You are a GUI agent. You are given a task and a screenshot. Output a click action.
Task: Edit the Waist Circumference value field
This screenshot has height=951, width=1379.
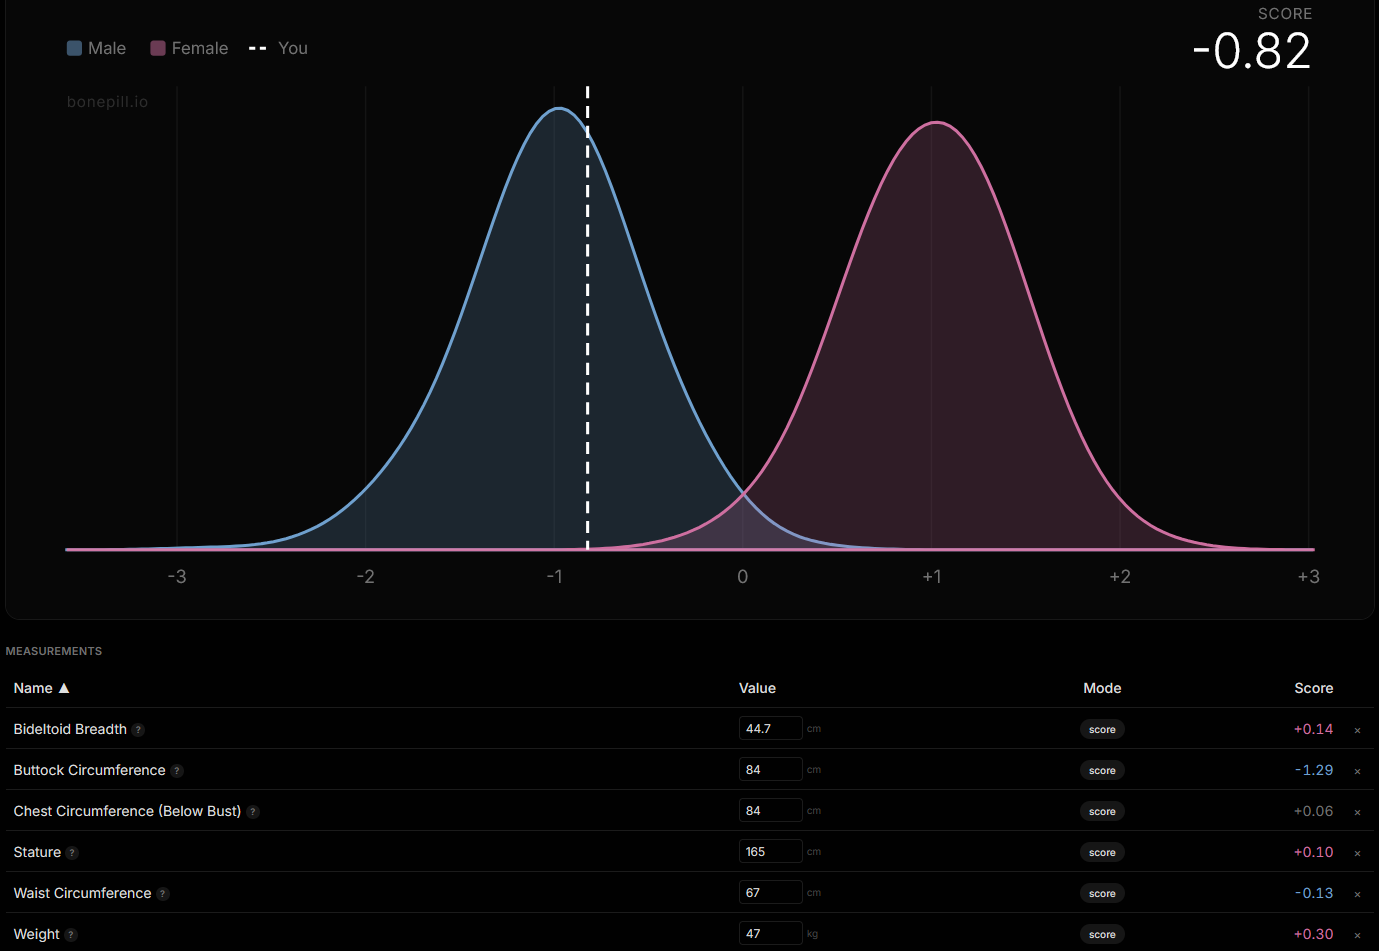pyautogui.click(x=770, y=892)
